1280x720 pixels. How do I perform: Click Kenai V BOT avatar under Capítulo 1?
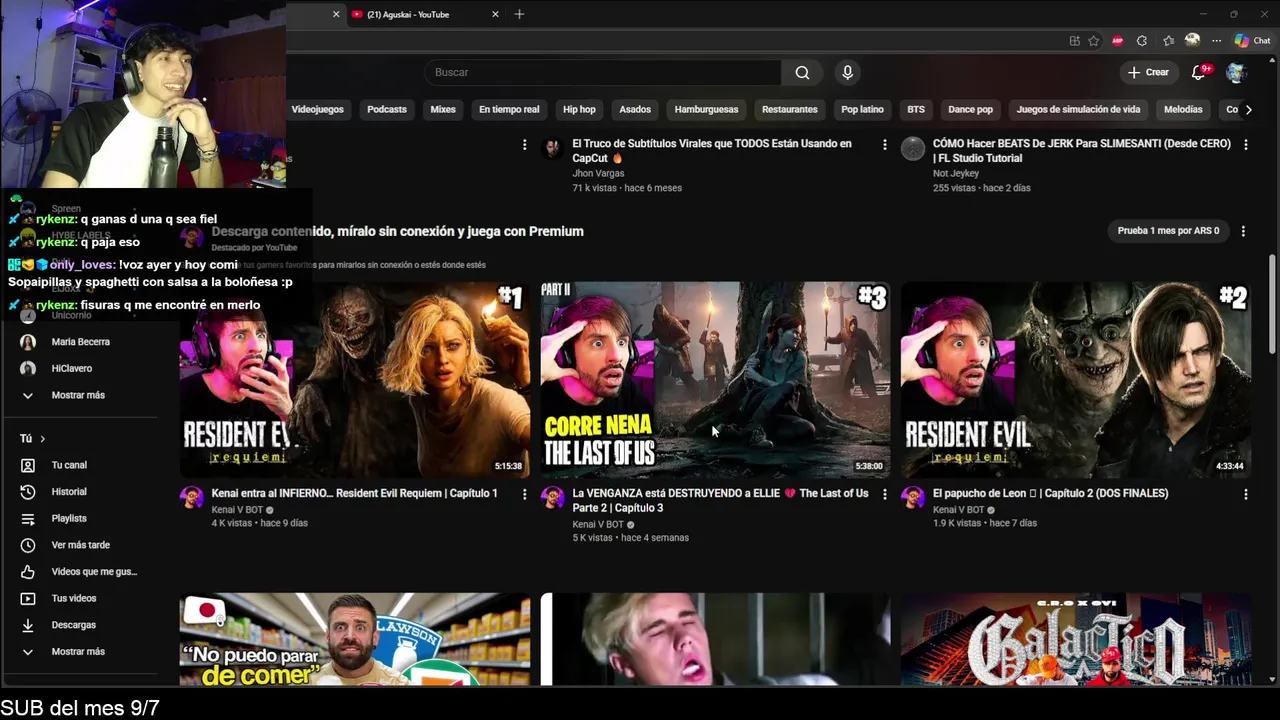tap(192, 498)
